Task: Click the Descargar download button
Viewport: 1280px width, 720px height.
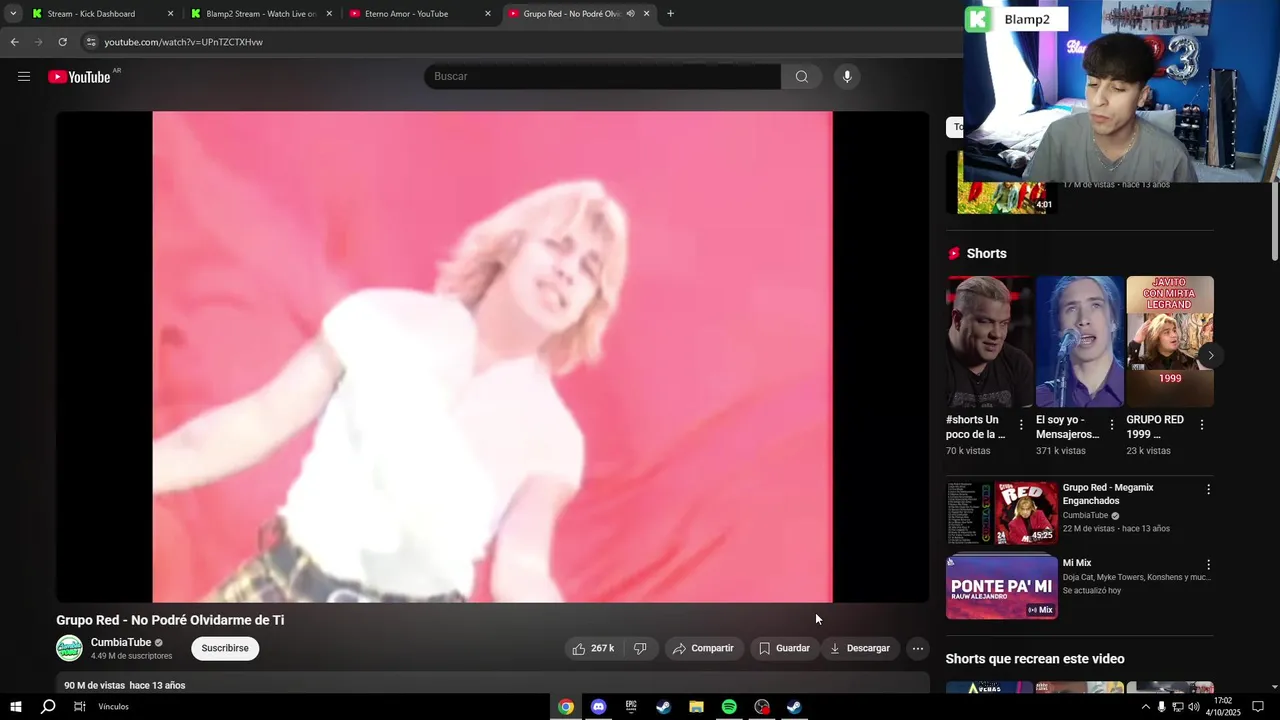Action: click(860, 648)
